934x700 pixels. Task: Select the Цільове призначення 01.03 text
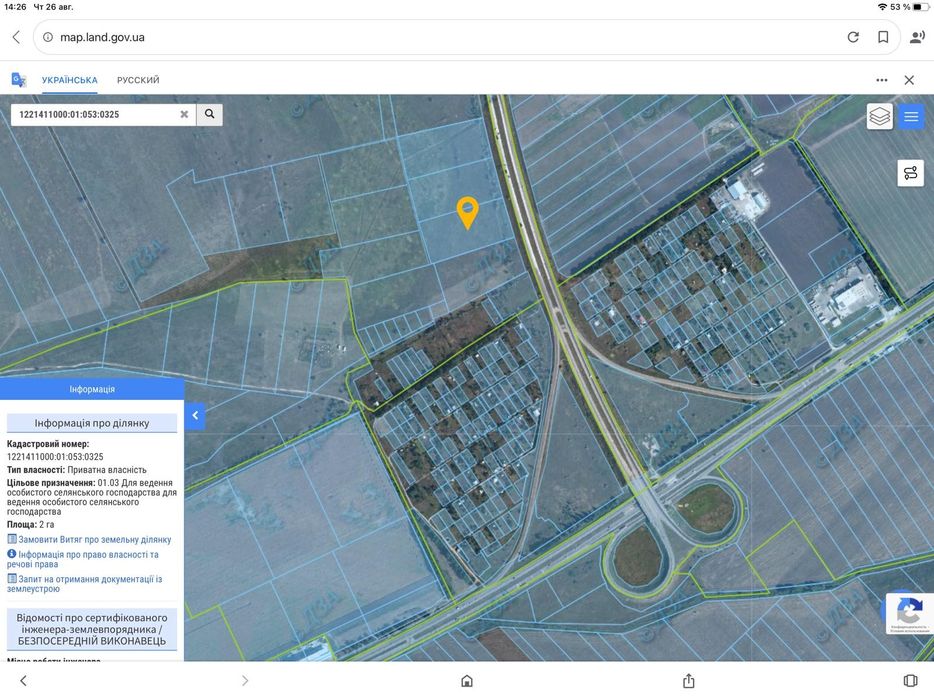click(92, 497)
